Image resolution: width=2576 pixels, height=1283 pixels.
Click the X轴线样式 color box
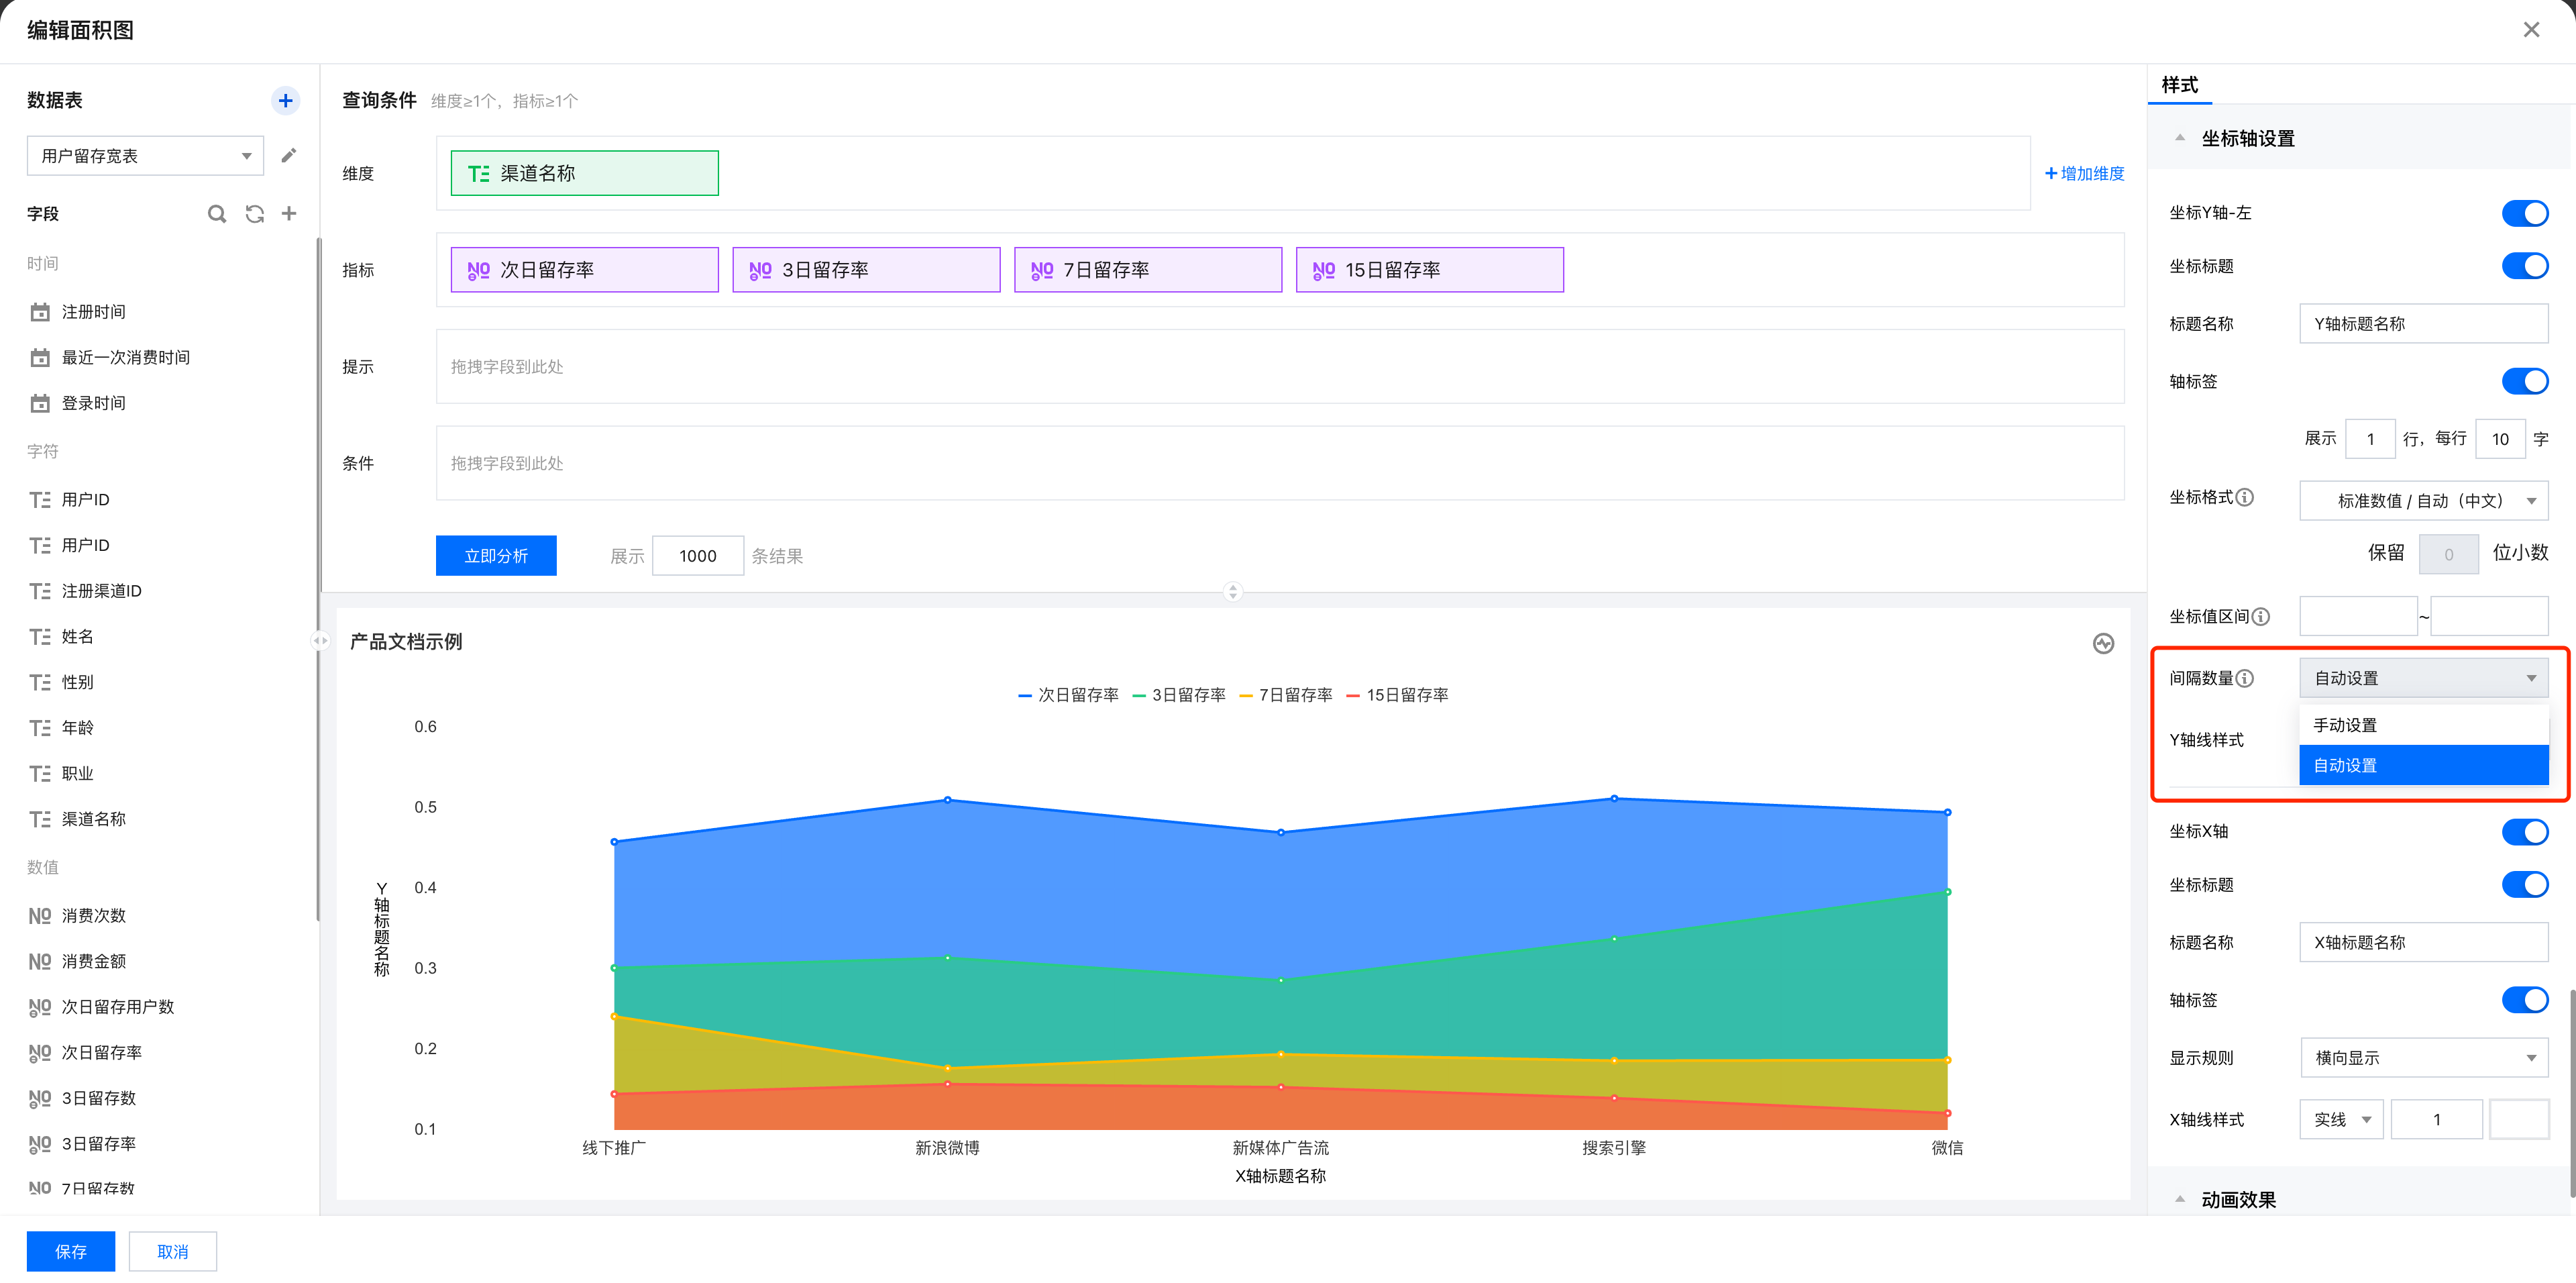(x=2518, y=1119)
